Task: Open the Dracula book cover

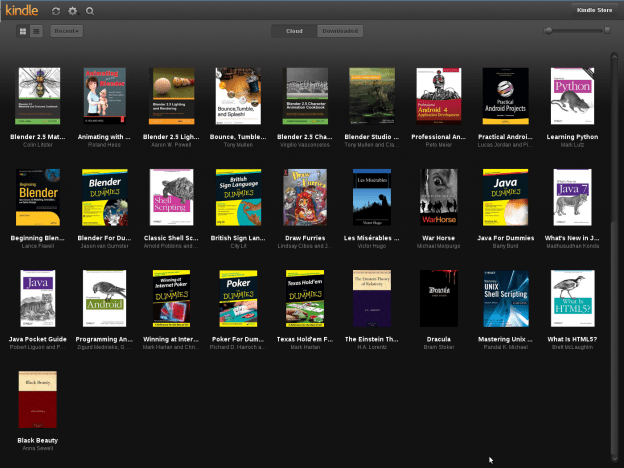Action: click(x=439, y=298)
